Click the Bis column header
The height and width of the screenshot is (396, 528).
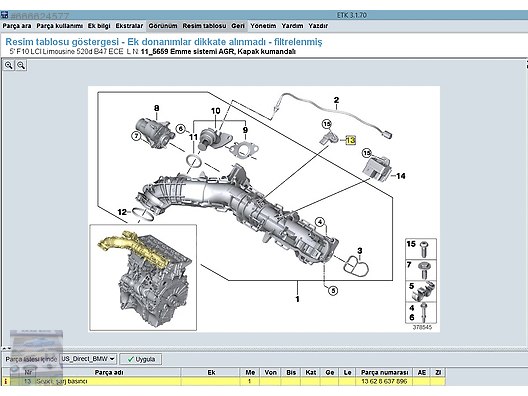coord(291,372)
